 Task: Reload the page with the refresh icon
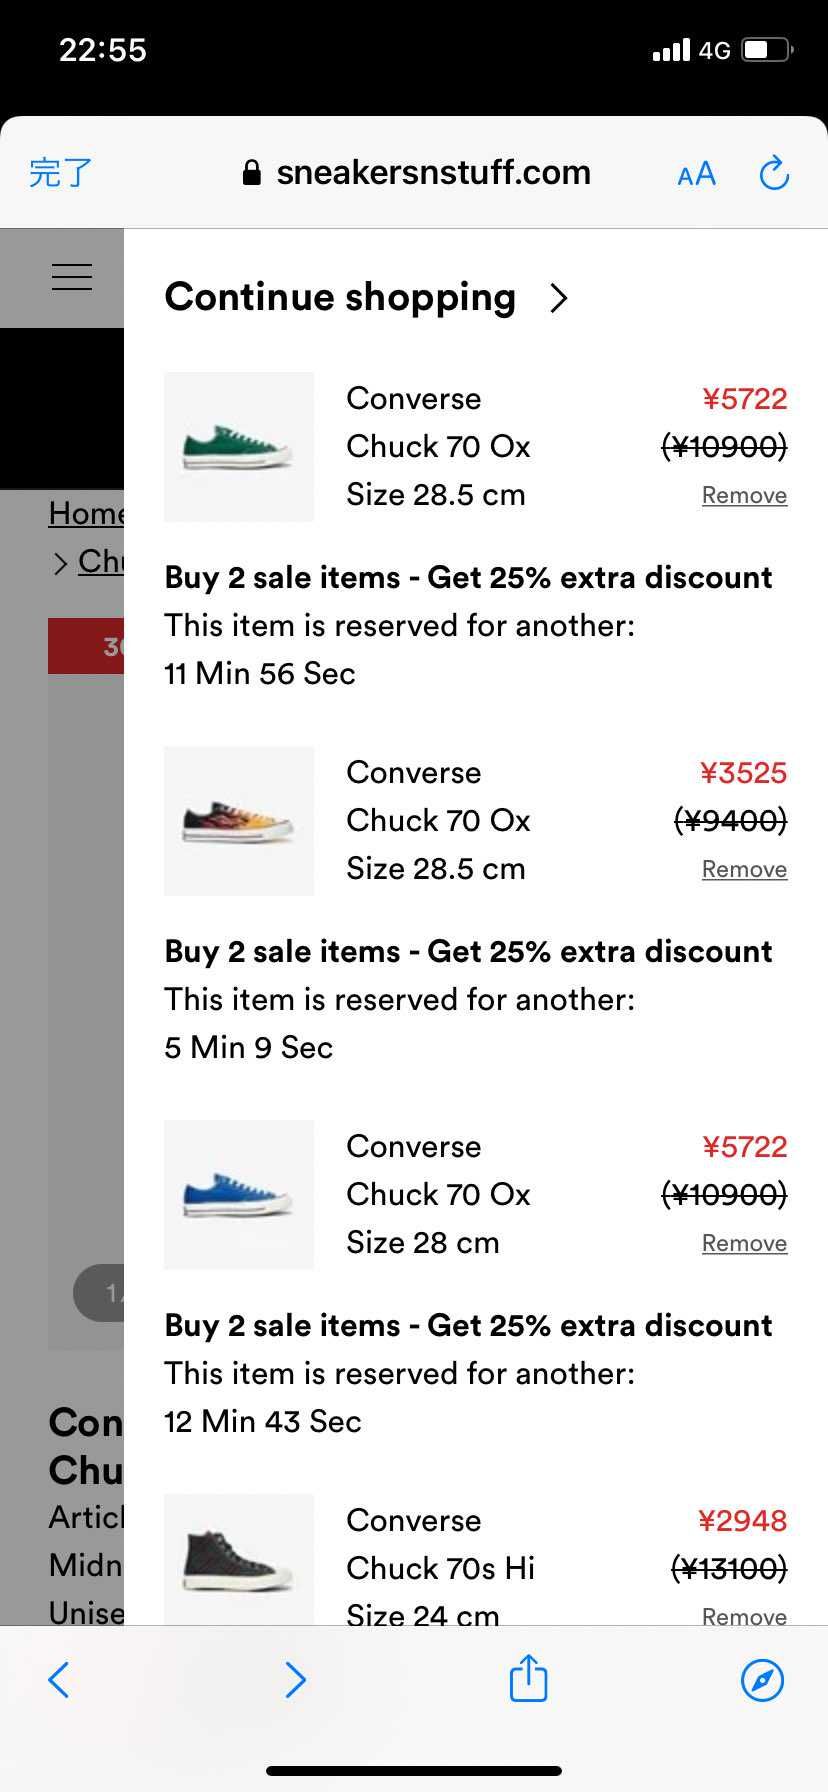(x=774, y=173)
